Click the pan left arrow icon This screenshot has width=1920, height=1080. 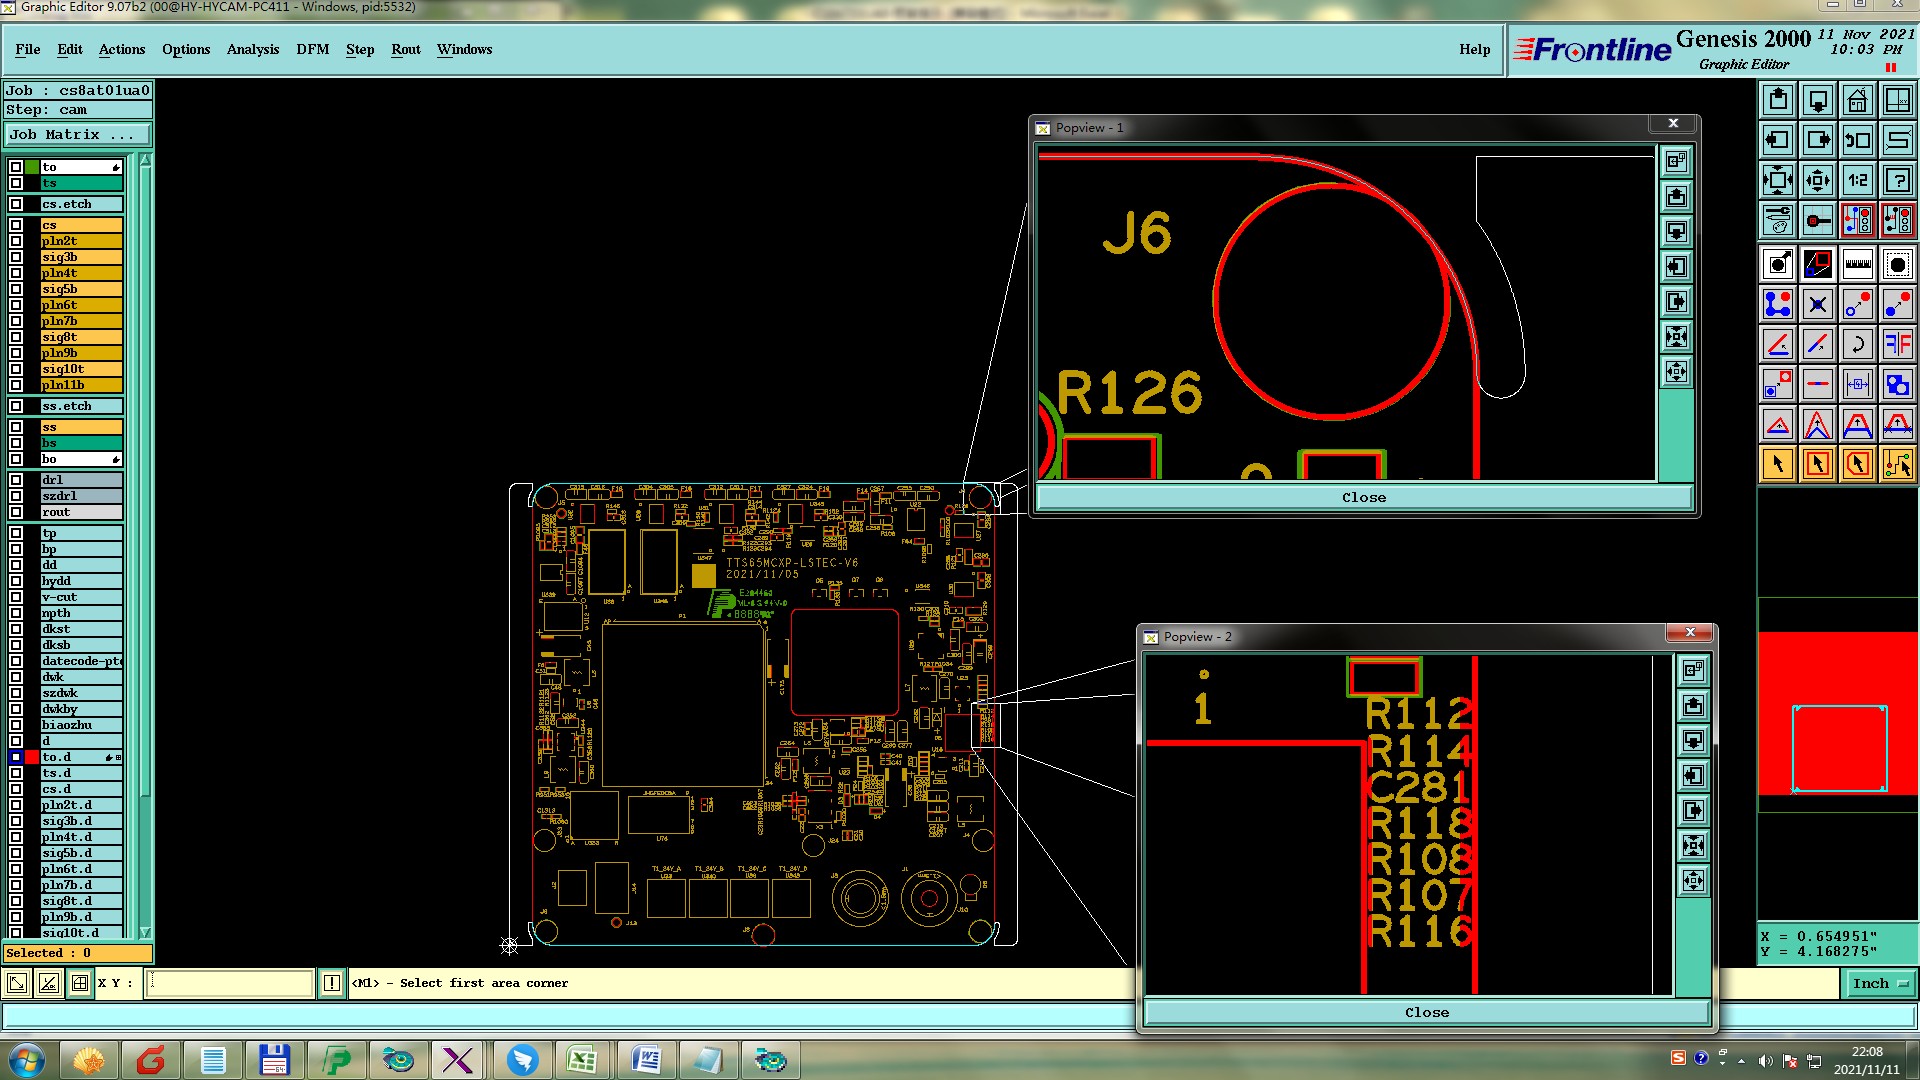(1778, 140)
